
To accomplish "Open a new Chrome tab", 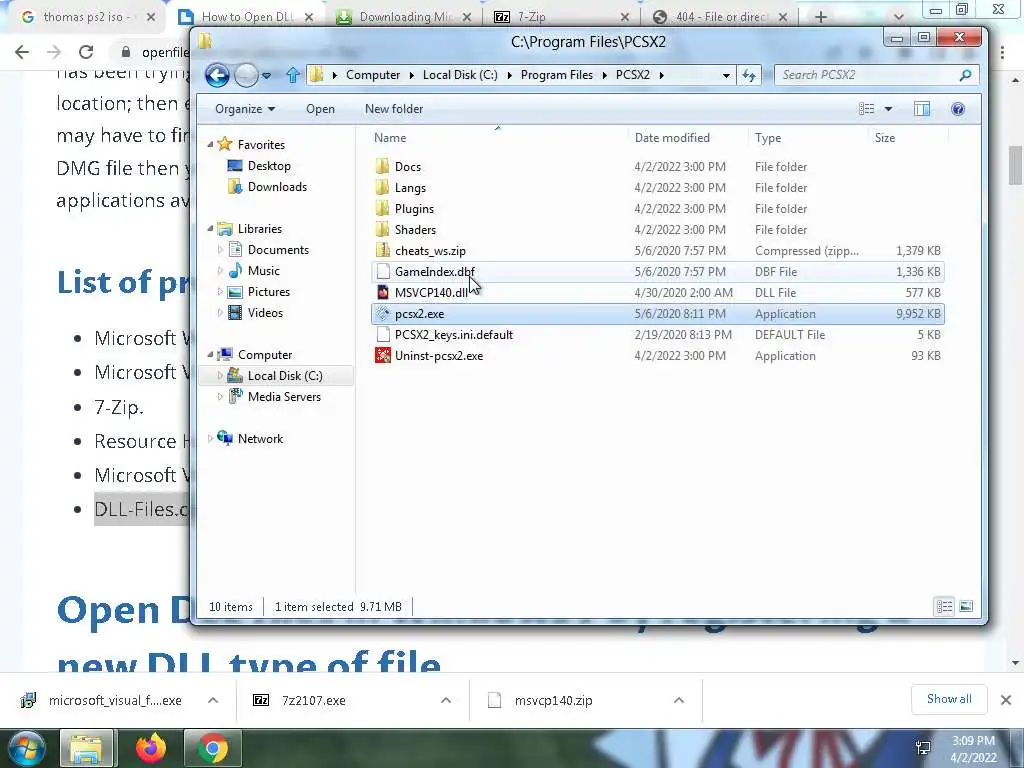I will coord(821,17).
